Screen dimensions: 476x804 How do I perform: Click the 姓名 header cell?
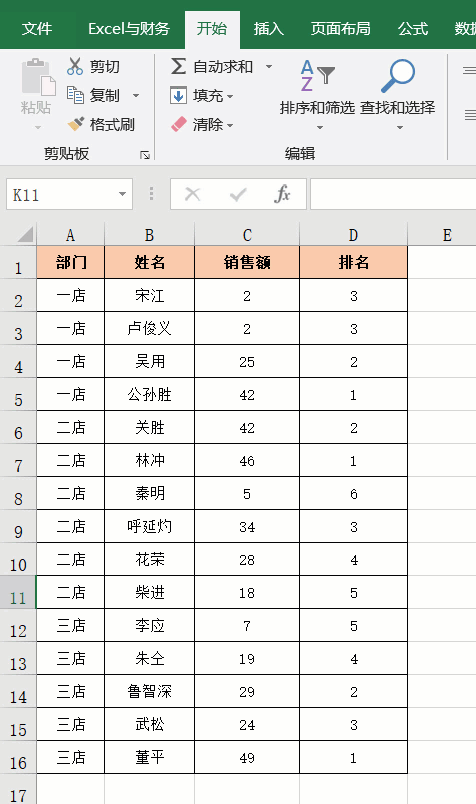click(149, 263)
